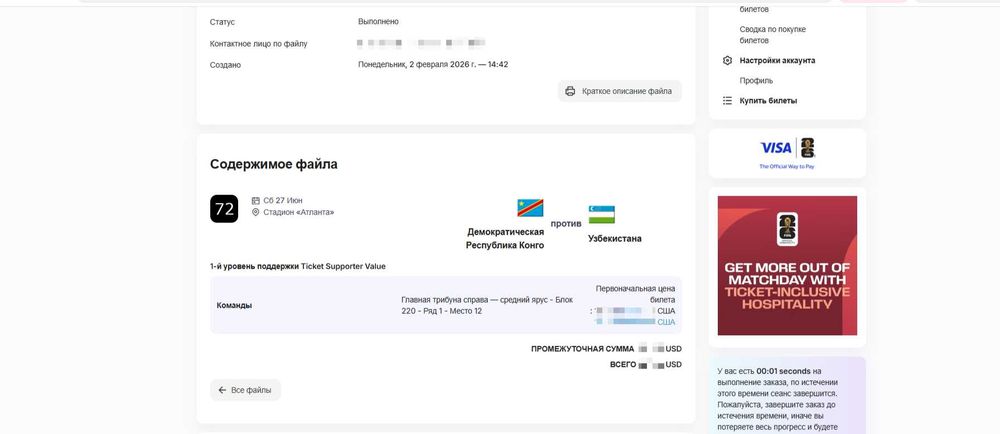Click the gear icon next to Настройки аккаунта
The height and width of the screenshot is (434, 1000).
coord(727,61)
